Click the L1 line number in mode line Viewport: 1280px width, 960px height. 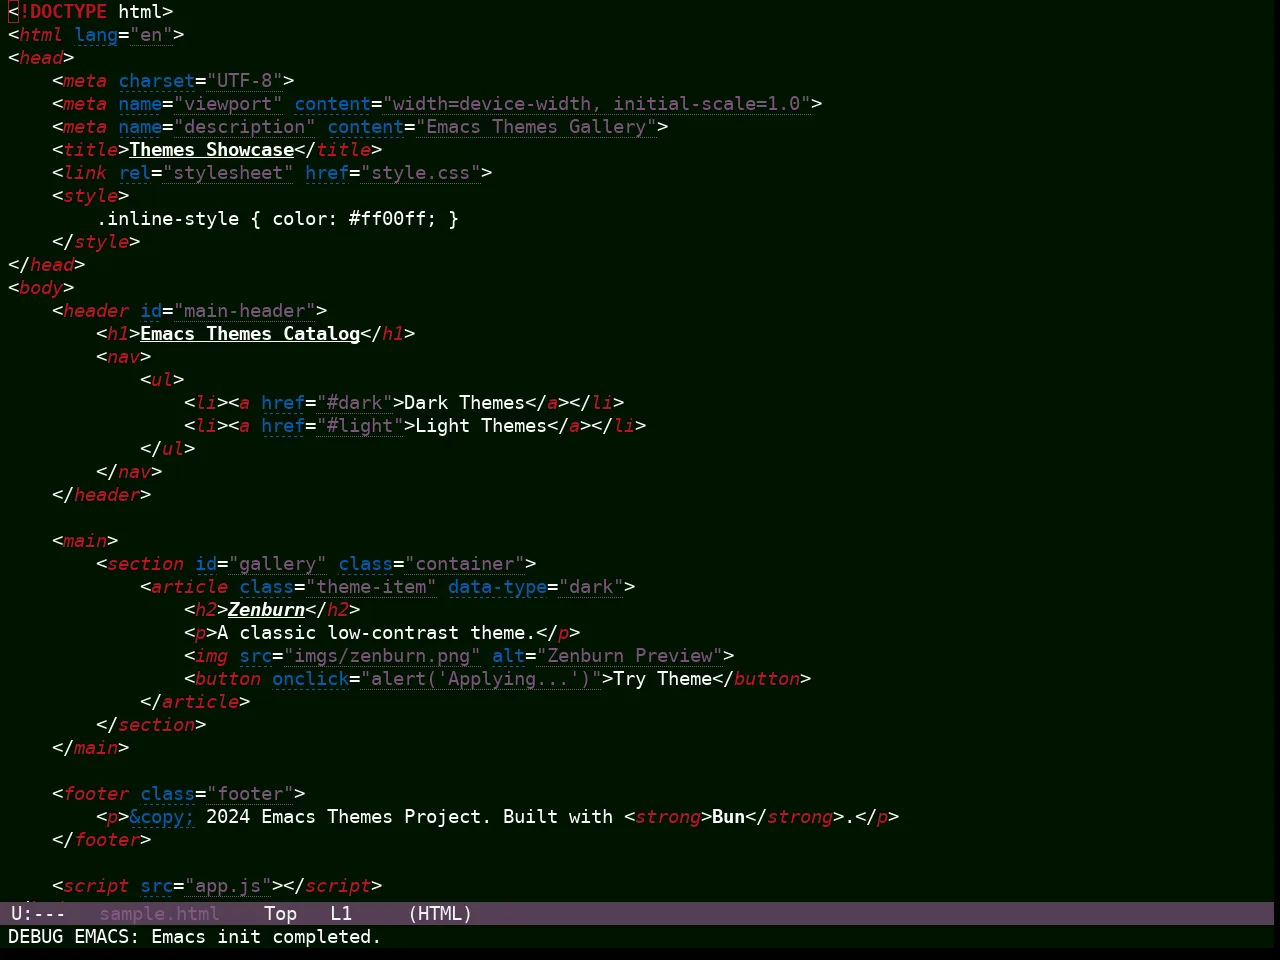(x=341, y=914)
